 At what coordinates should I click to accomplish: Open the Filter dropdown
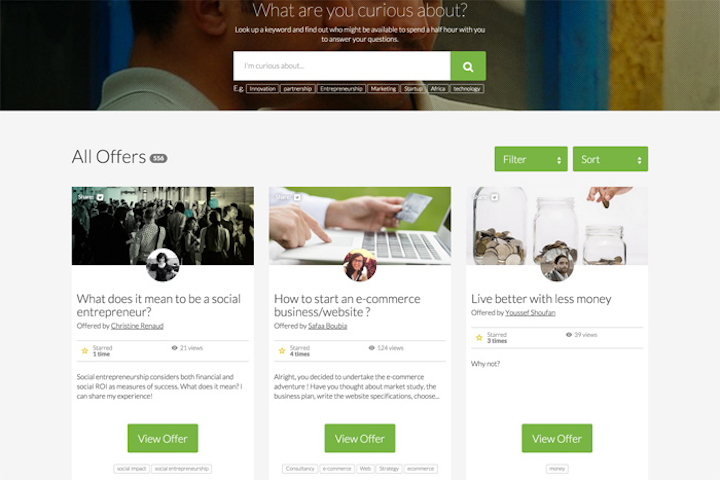(531, 159)
